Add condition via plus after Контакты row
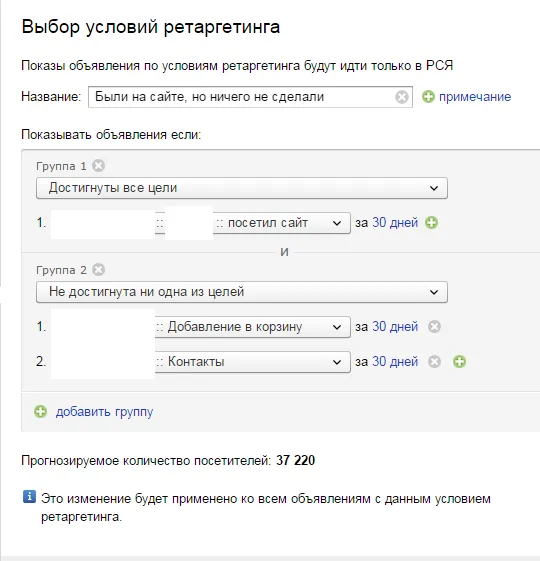 tap(459, 361)
